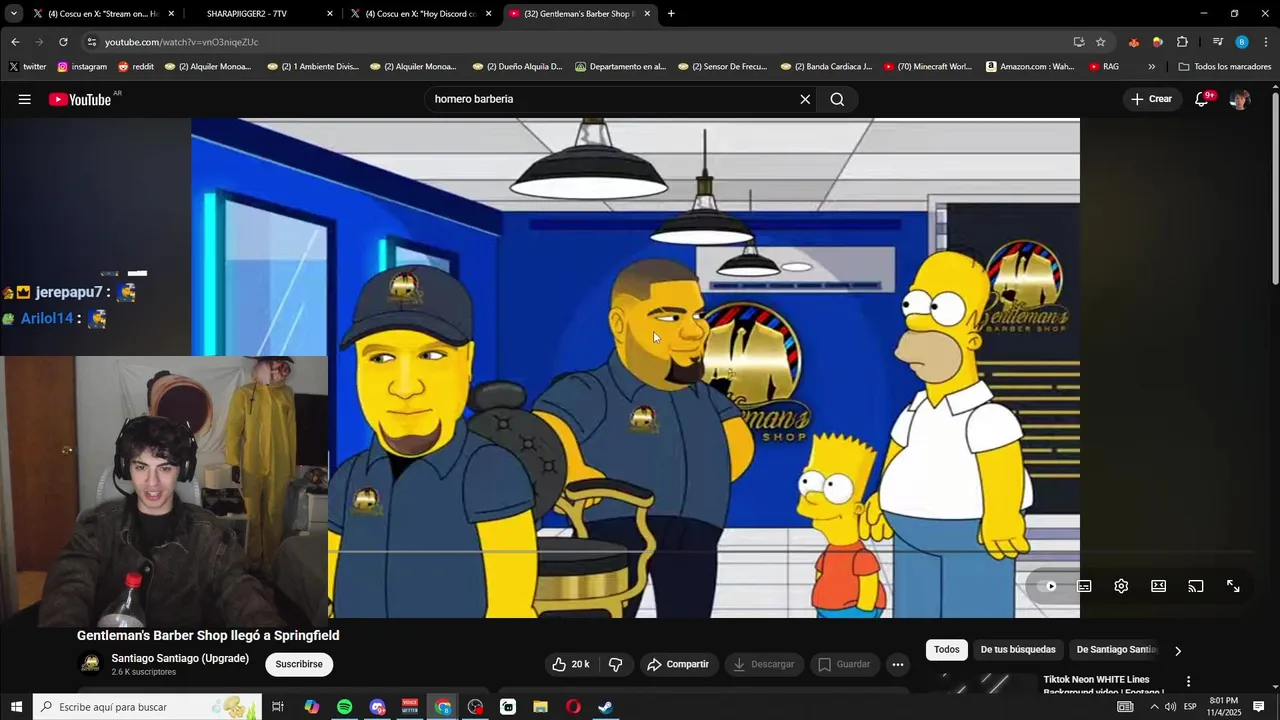Show hidden bookmarks with chevron

(1152, 67)
